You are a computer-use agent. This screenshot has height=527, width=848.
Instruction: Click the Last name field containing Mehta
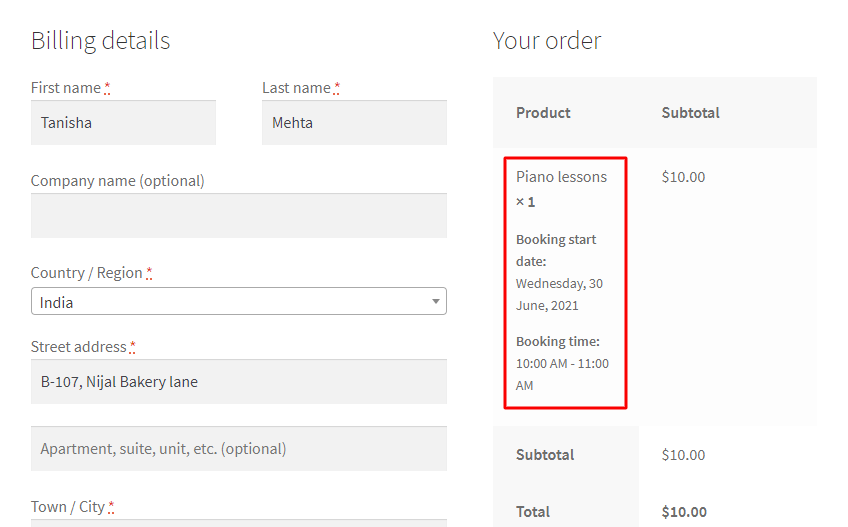(x=354, y=123)
